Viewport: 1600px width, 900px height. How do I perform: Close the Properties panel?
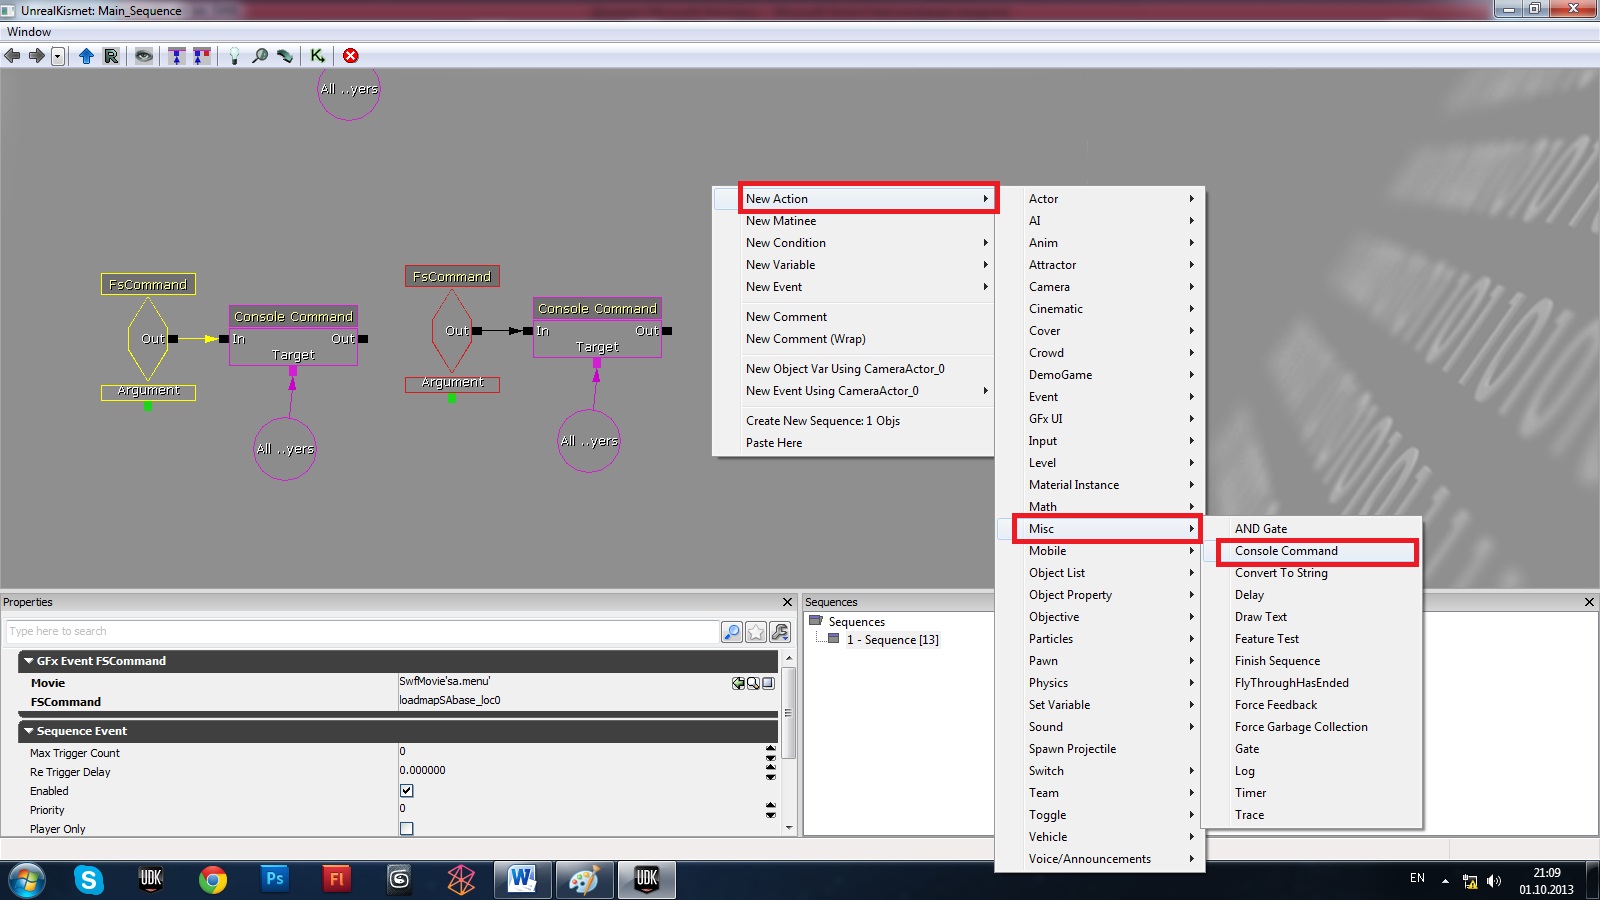787,602
